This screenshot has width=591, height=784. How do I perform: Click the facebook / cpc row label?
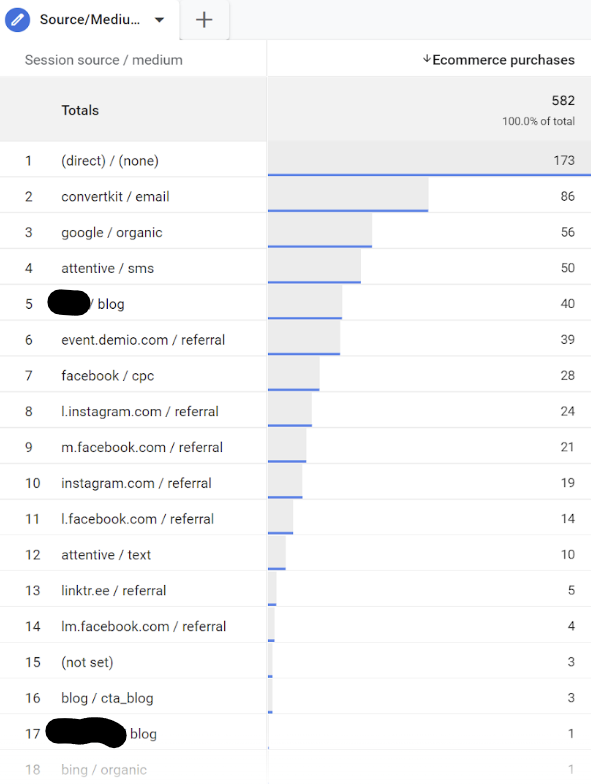[x=108, y=376]
